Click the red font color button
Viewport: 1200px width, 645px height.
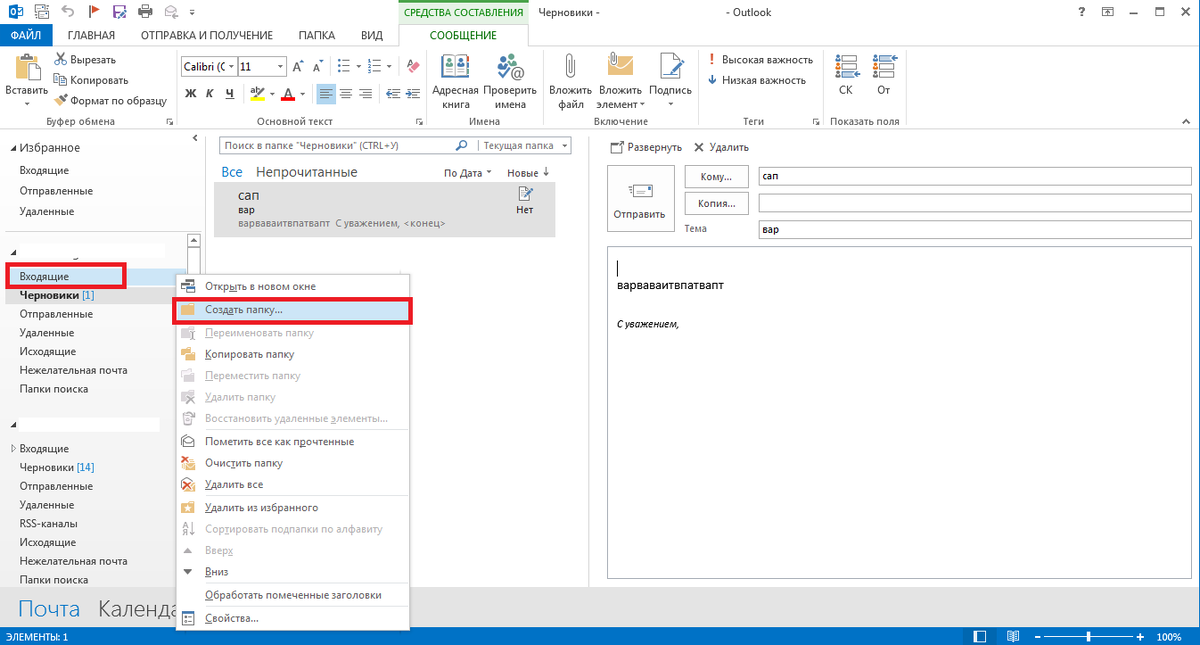point(289,94)
